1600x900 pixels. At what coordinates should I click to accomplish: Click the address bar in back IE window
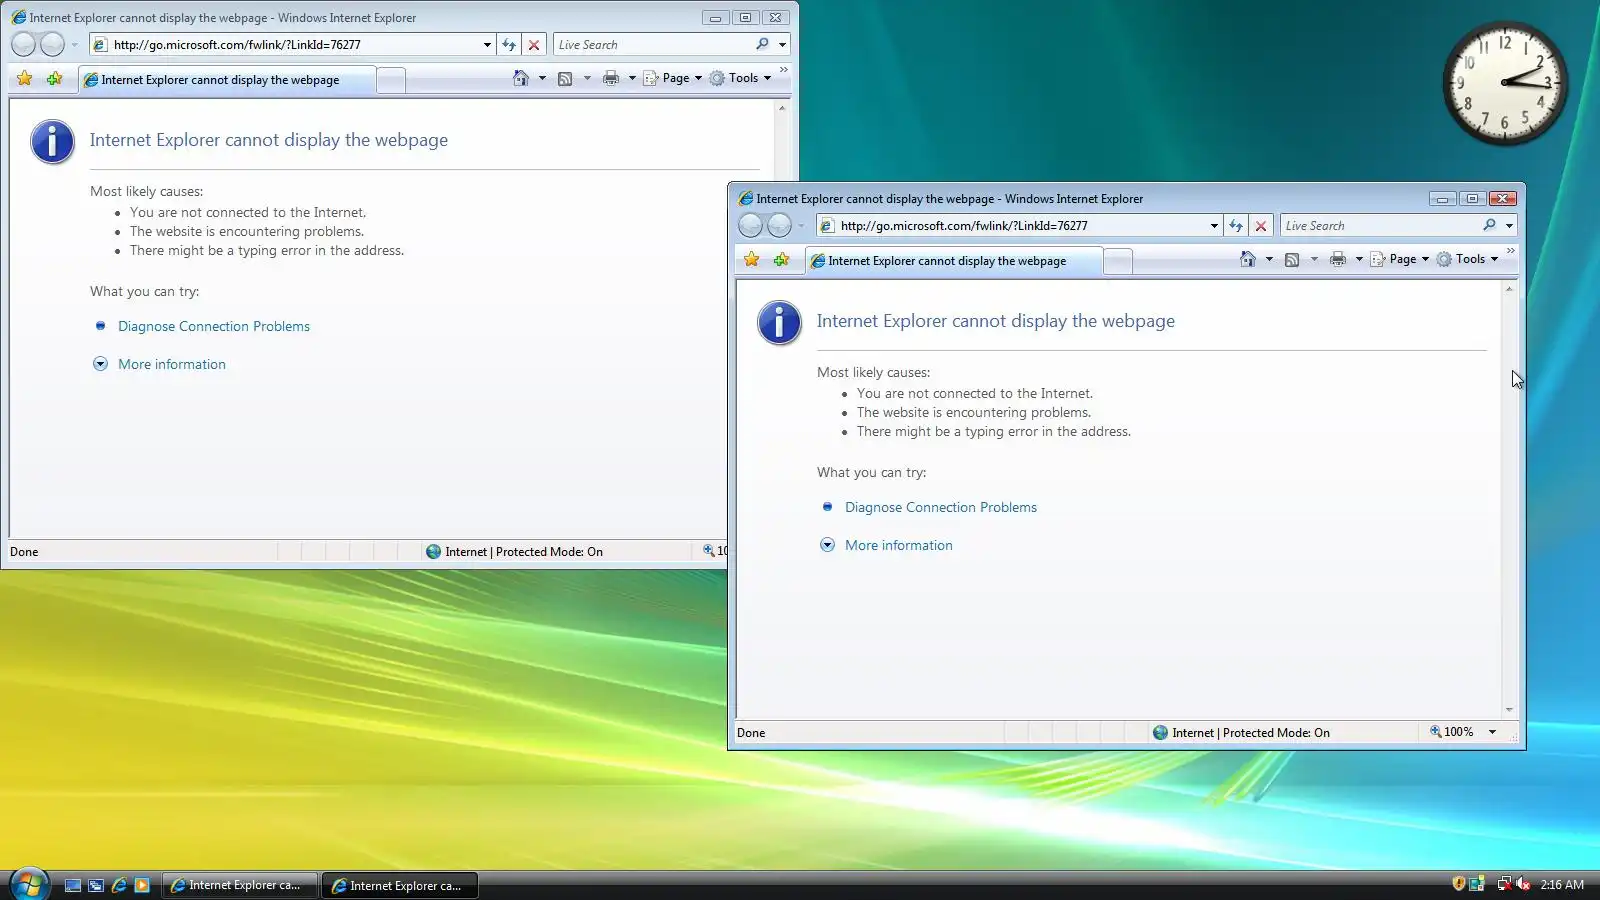[x=292, y=45]
